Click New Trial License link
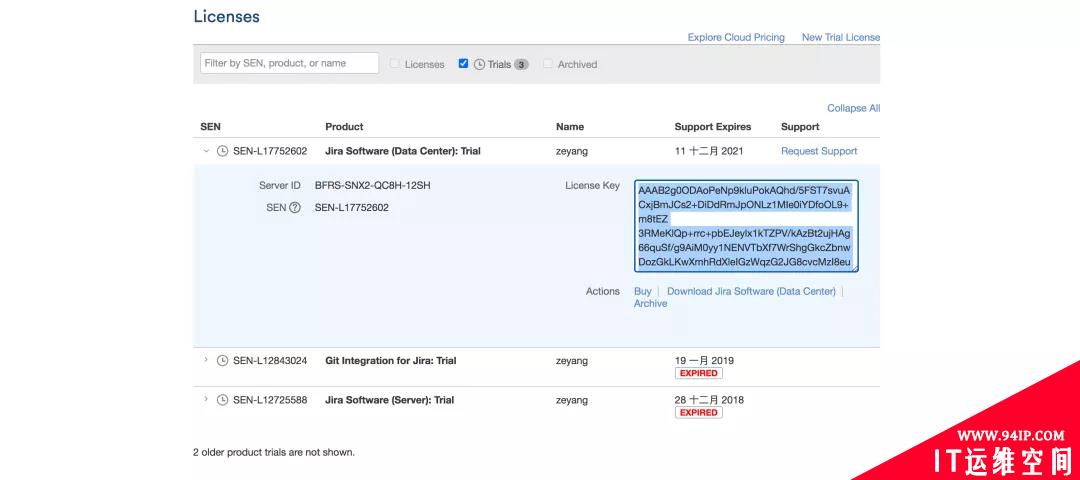The width and height of the screenshot is (1080, 480). 840,37
